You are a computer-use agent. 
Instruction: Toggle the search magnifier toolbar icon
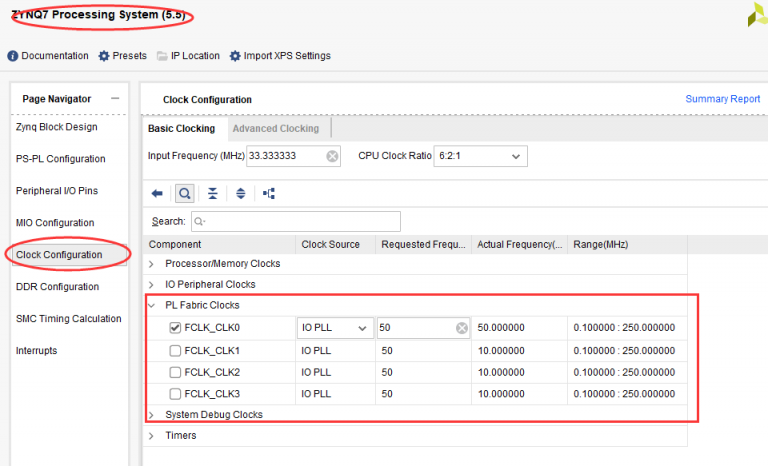[x=184, y=194]
